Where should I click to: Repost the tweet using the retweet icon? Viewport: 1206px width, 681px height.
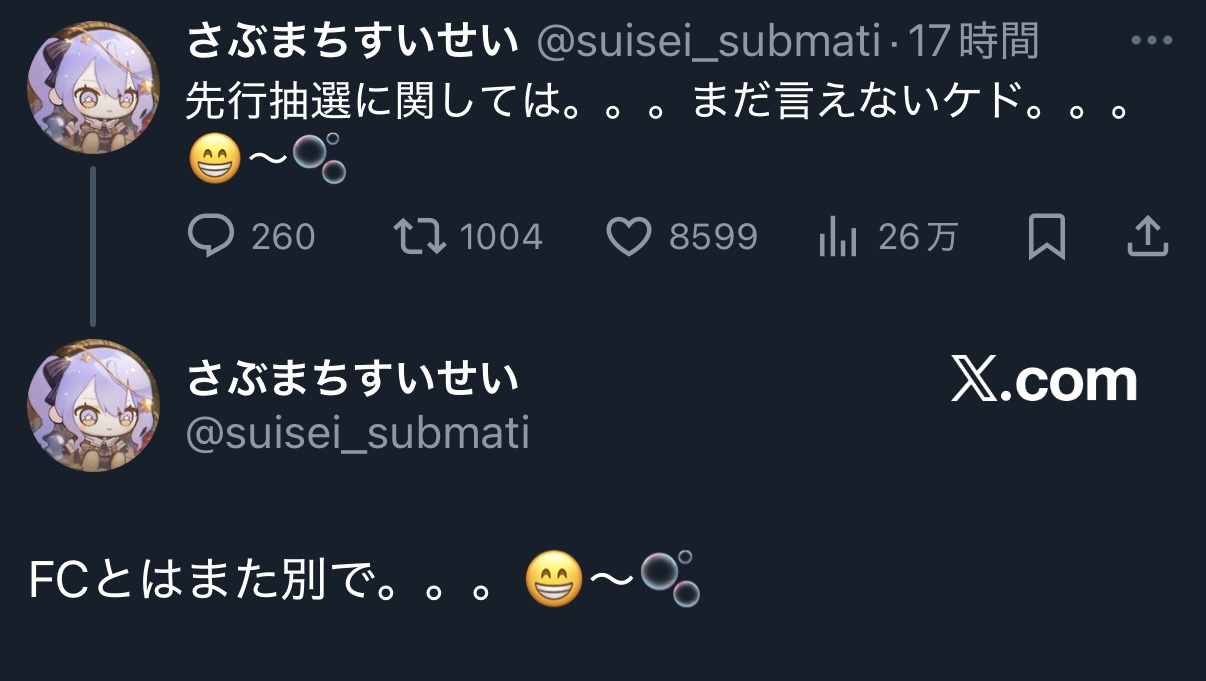(x=417, y=237)
